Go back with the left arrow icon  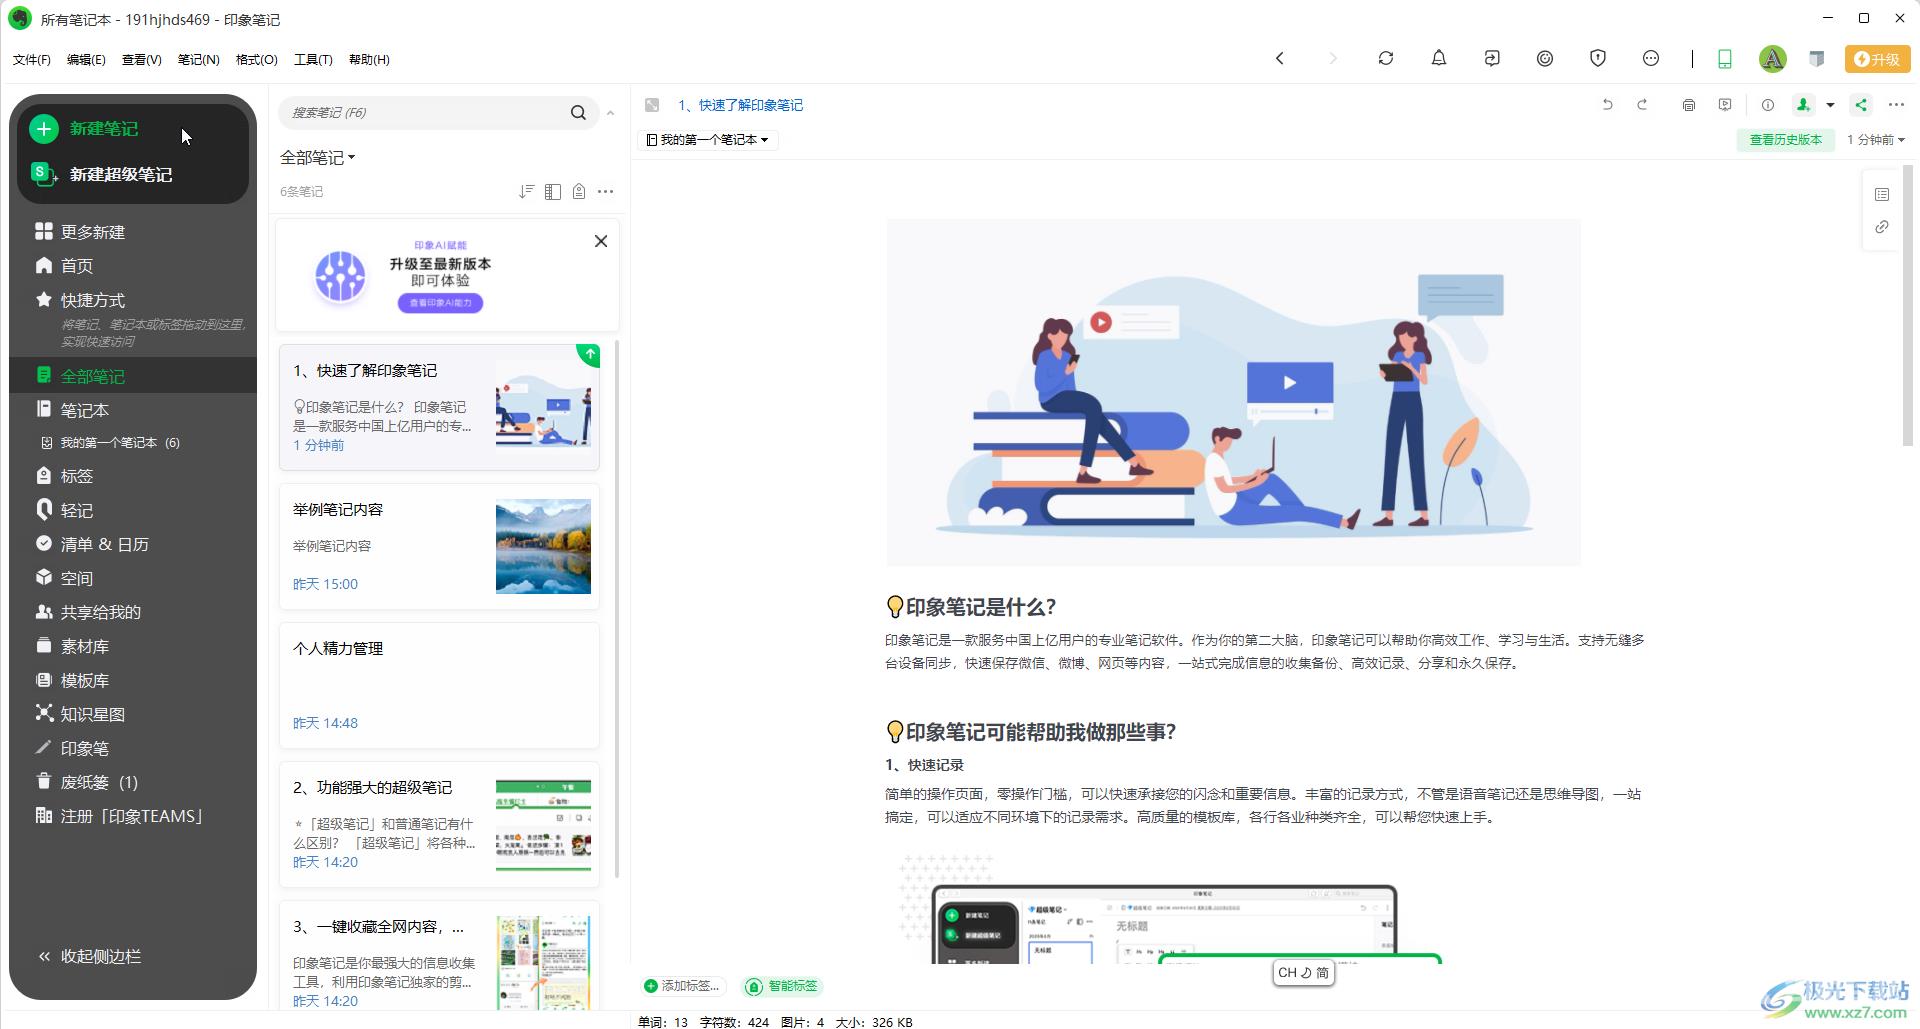(x=1279, y=58)
